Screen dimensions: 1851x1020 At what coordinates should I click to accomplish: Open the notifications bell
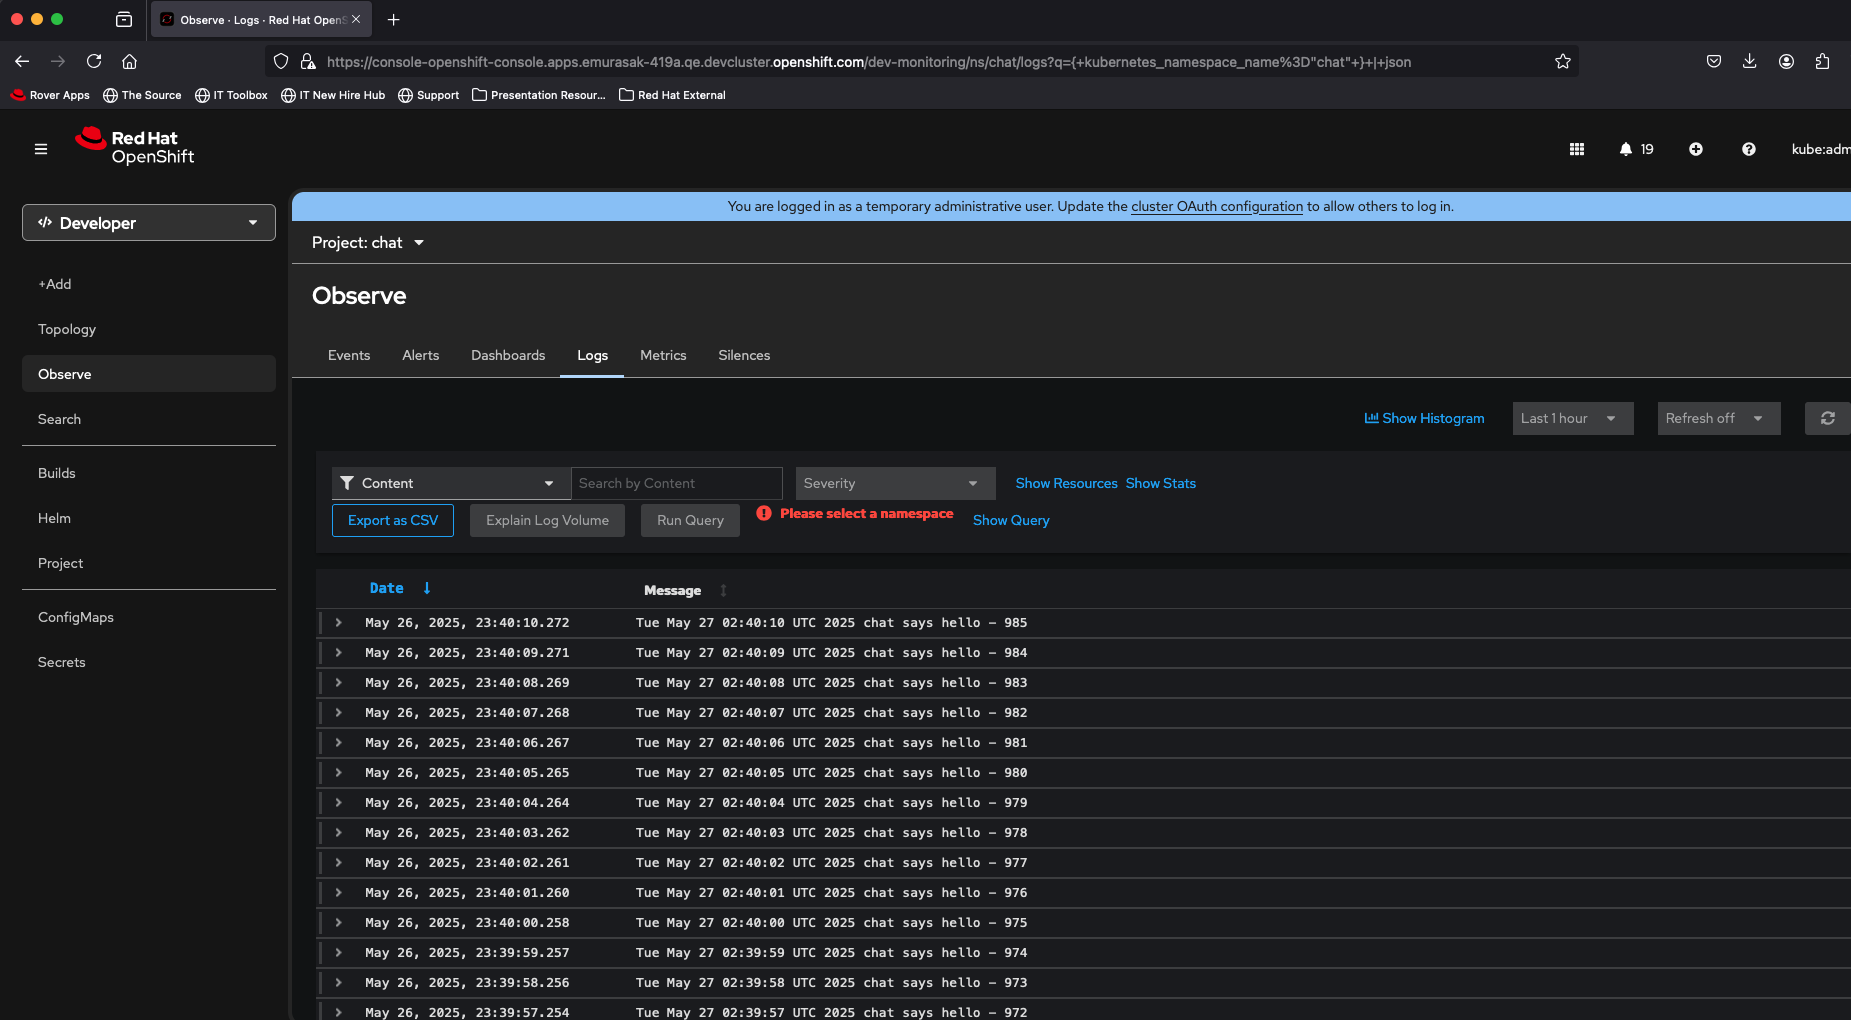1626,149
